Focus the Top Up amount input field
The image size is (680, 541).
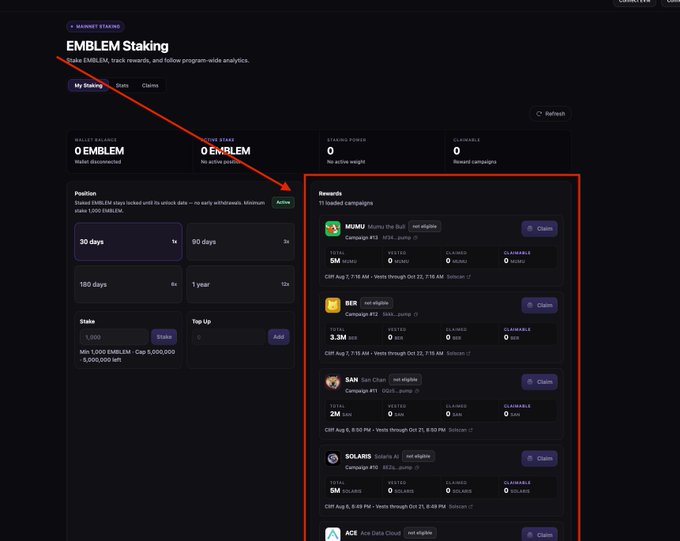click(229, 337)
